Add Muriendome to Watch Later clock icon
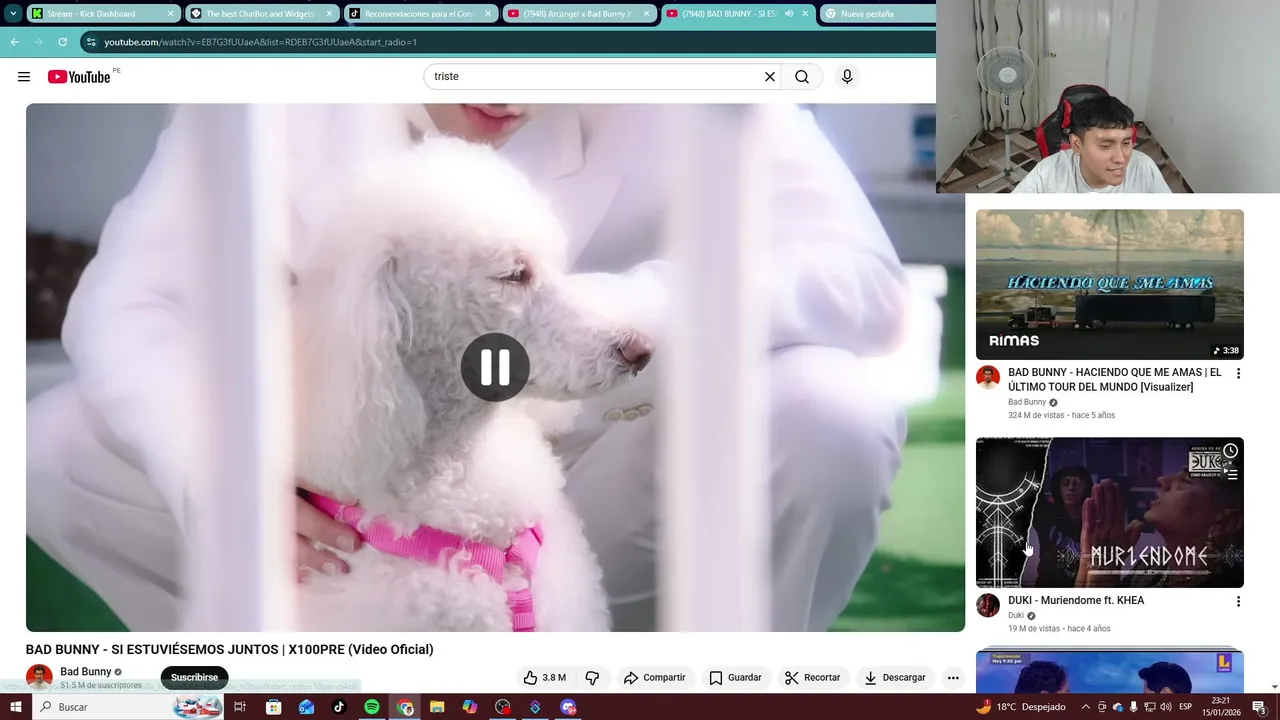Screen dimensions: 1280x720 [1230, 451]
